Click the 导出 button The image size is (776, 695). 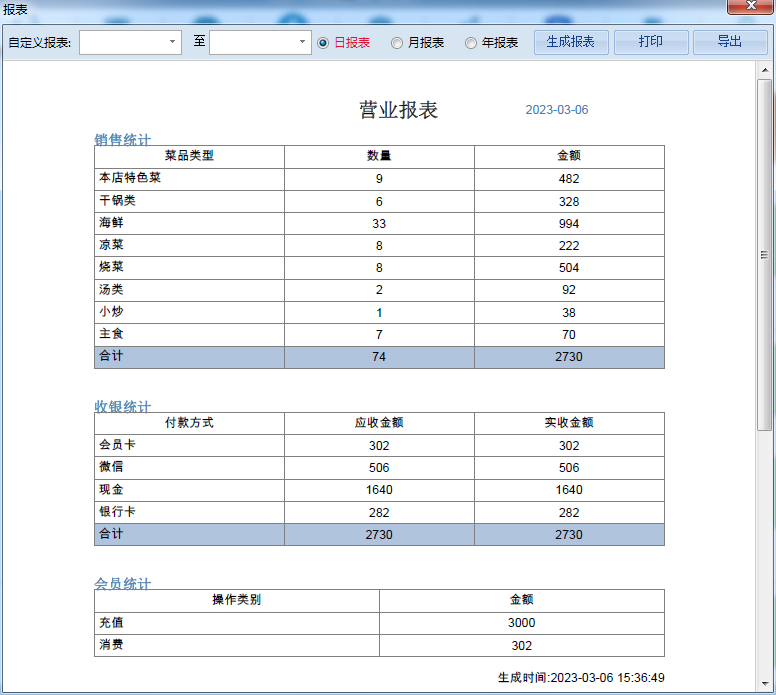click(x=729, y=42)
